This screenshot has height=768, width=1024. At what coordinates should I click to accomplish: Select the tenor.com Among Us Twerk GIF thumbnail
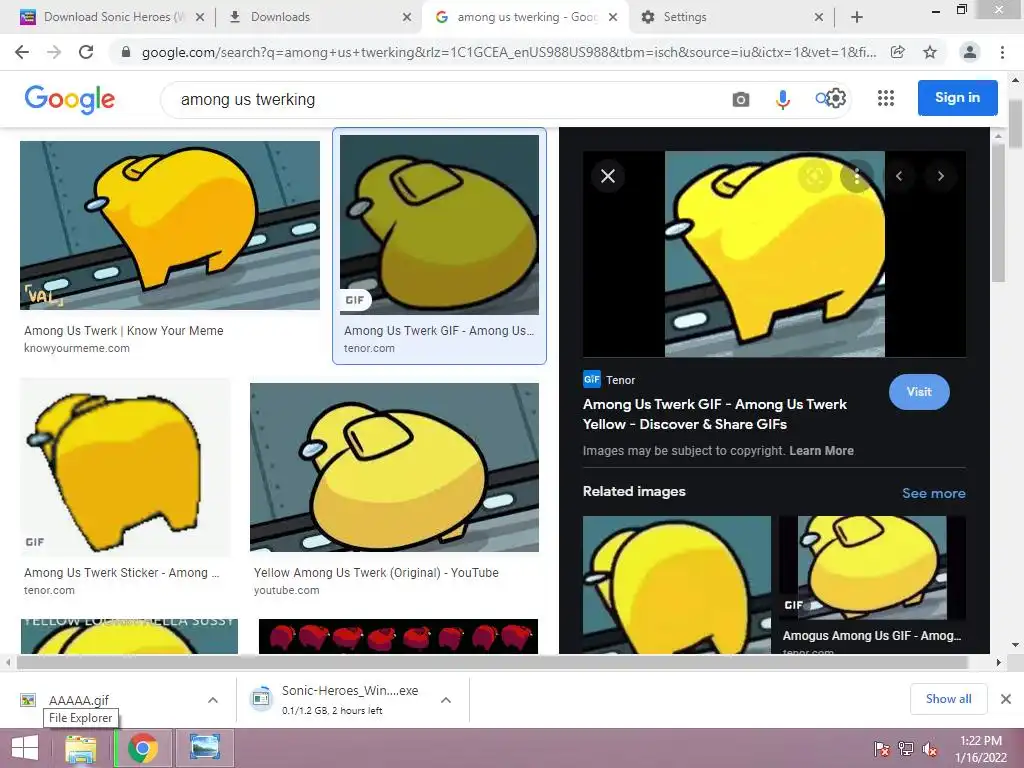tap(440, 225)
